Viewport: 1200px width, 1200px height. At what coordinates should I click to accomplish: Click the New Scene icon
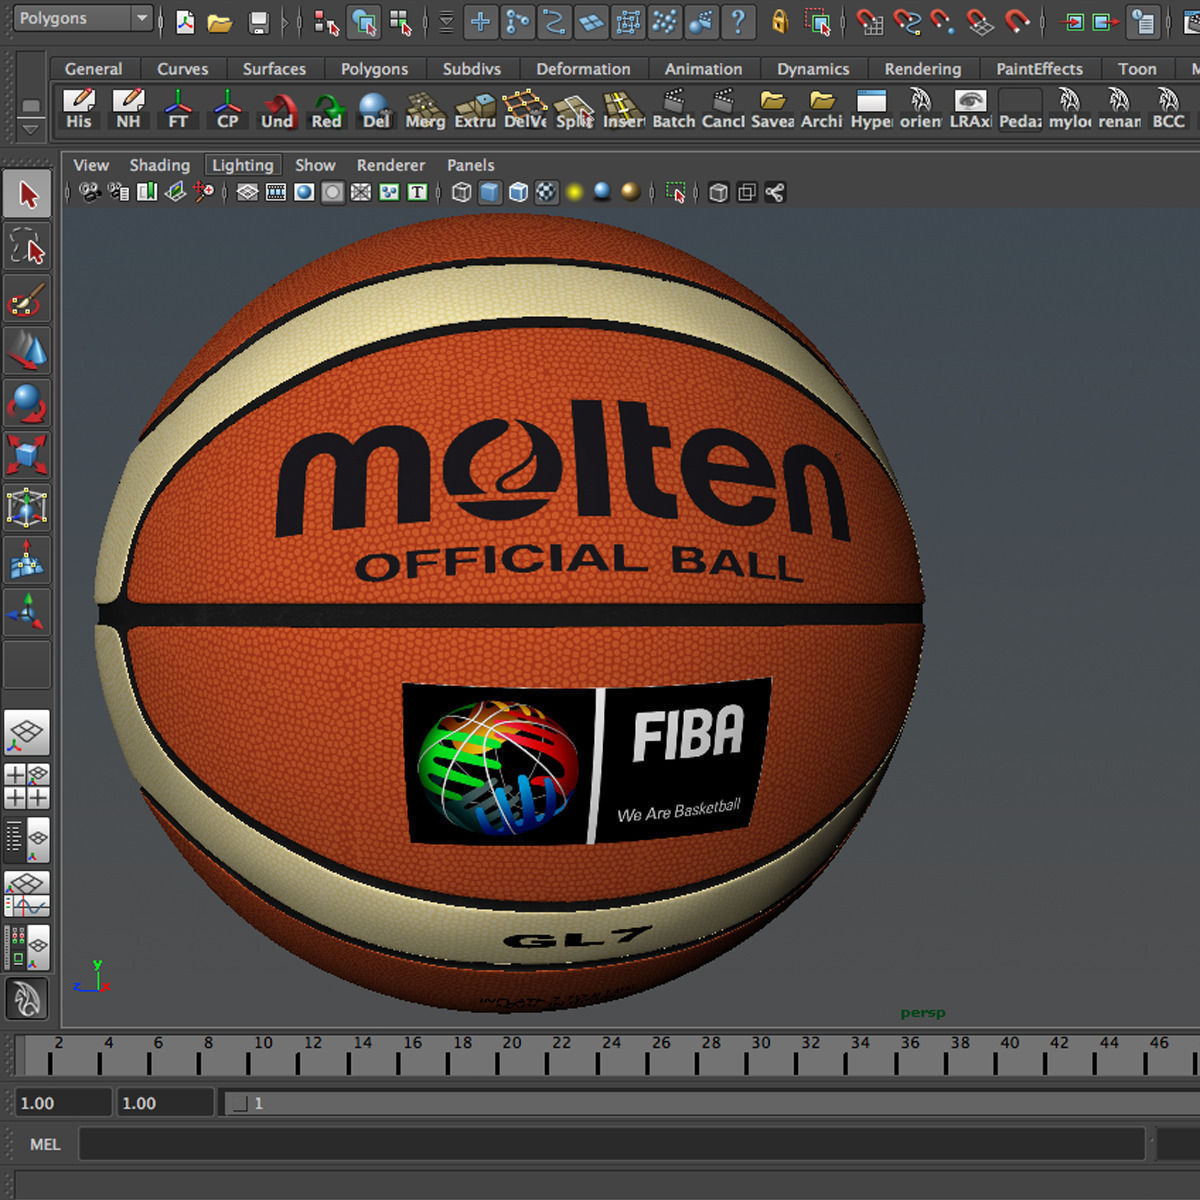pyautogui.click(x=185, y=21)
